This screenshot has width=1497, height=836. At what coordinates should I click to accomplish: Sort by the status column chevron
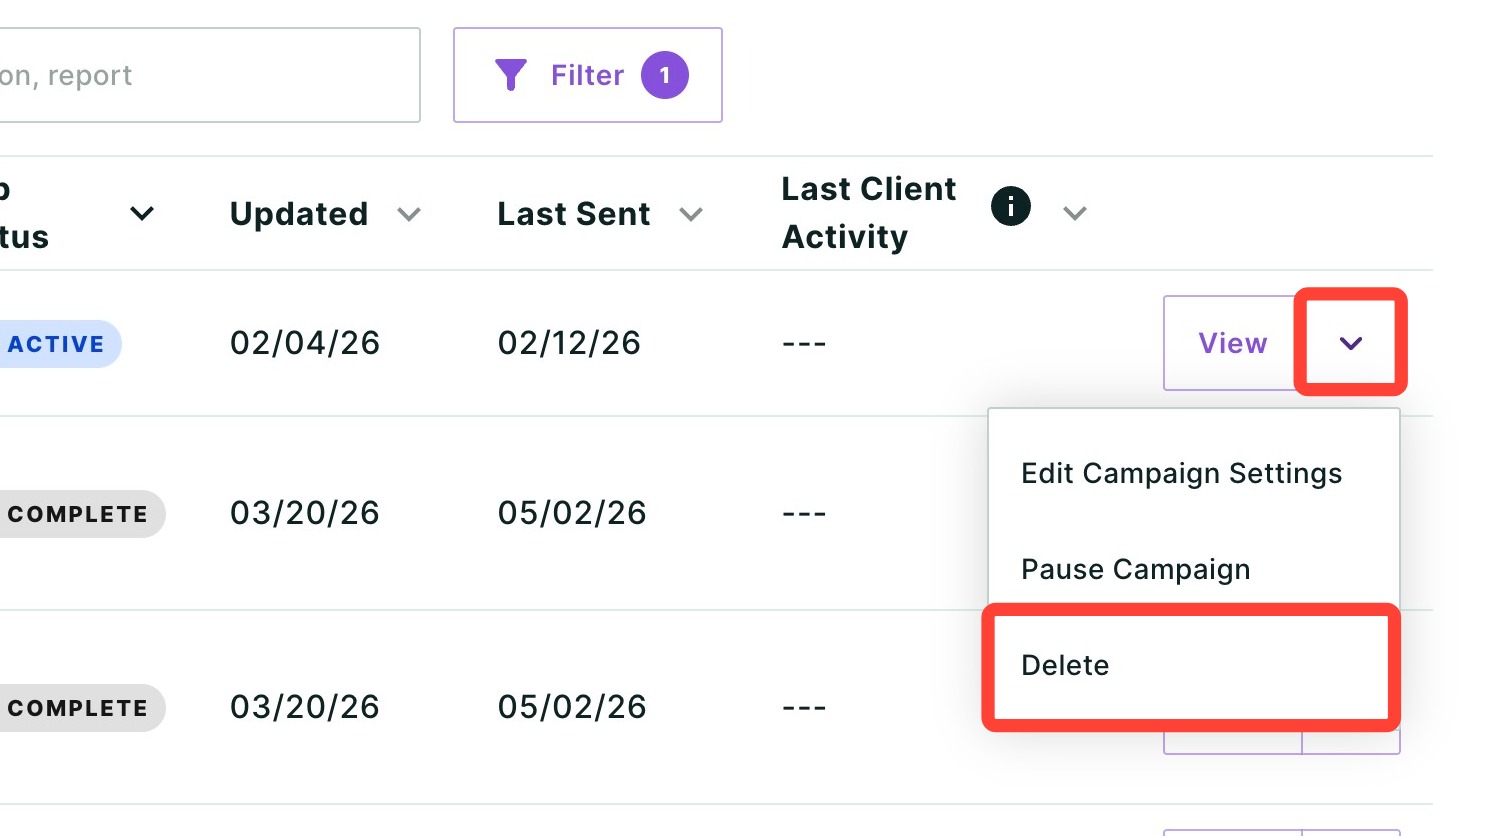142,213
